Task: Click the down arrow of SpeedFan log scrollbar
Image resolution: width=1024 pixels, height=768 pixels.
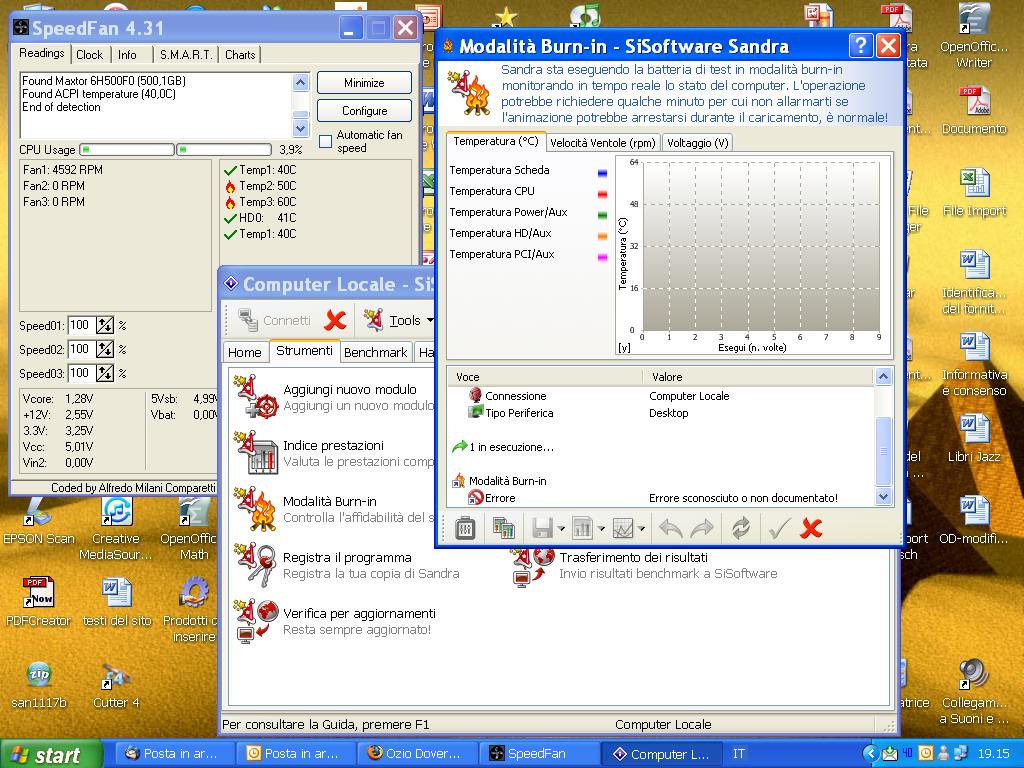Action: click(x=300, y=129)
